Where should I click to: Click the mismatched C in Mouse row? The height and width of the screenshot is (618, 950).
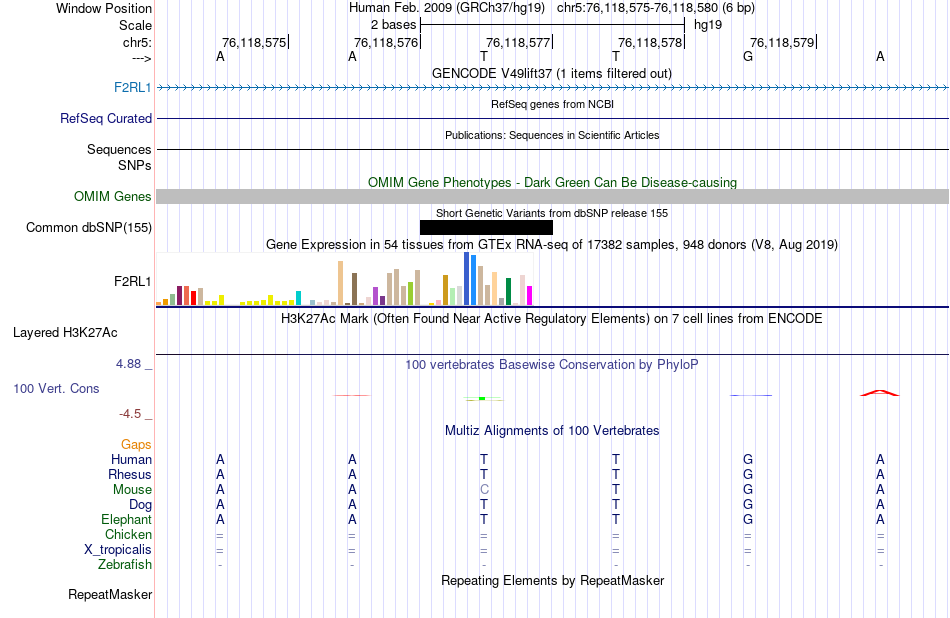coord(484,490)
